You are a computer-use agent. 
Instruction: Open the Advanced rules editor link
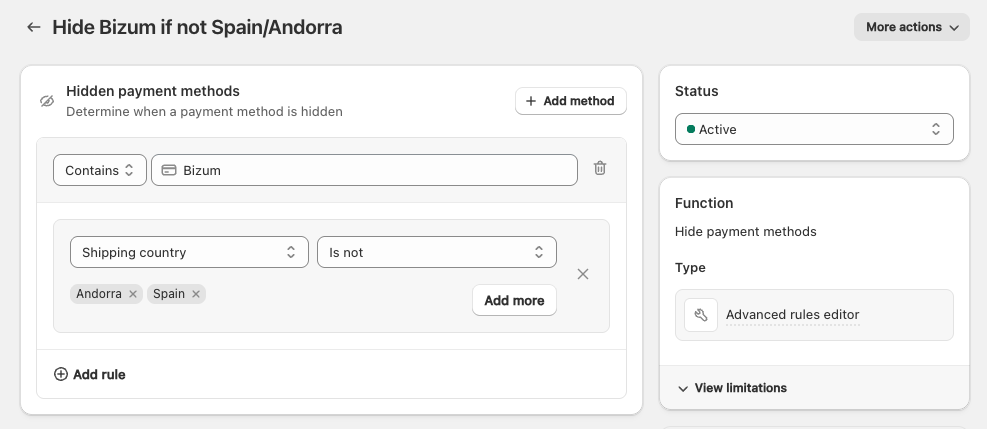tap(792, 315)
